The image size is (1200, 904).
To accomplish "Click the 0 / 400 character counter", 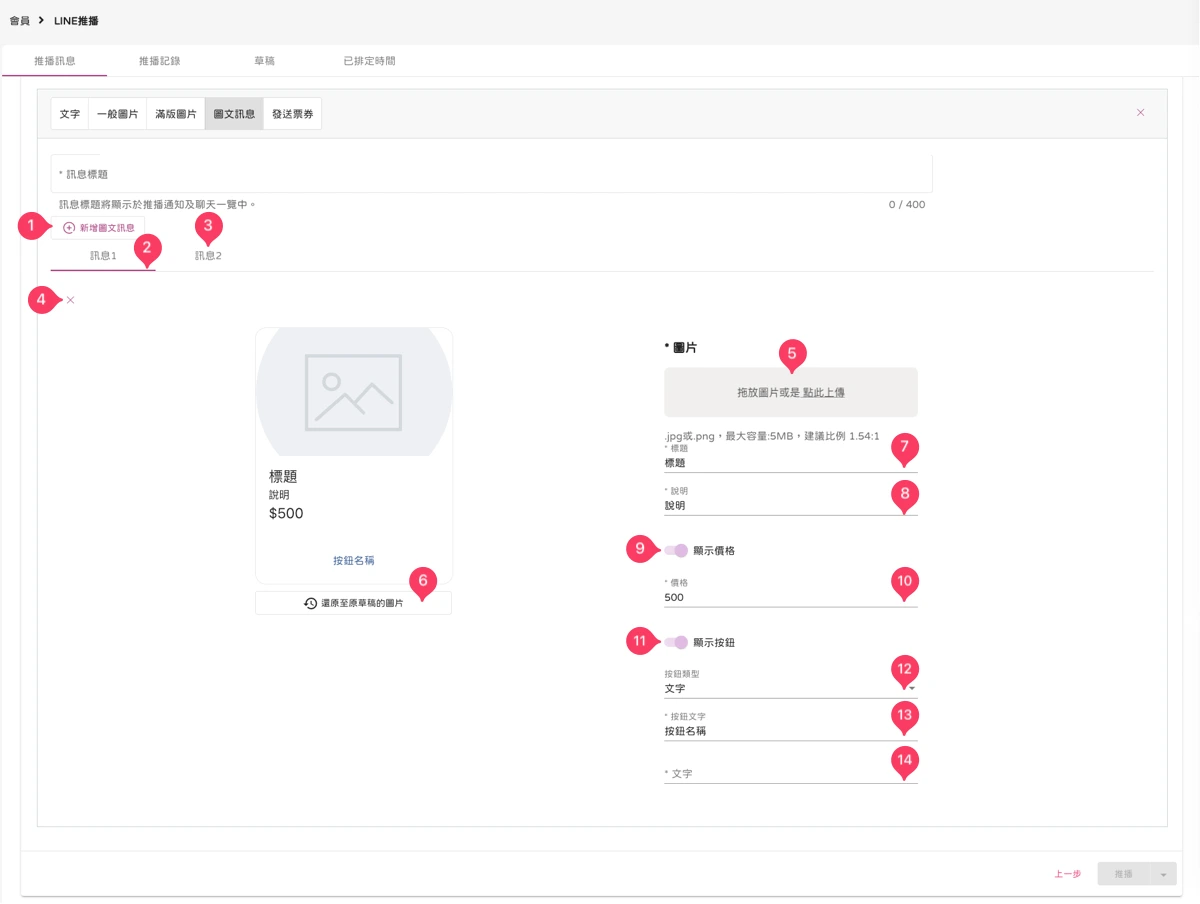I will (907, 205).
